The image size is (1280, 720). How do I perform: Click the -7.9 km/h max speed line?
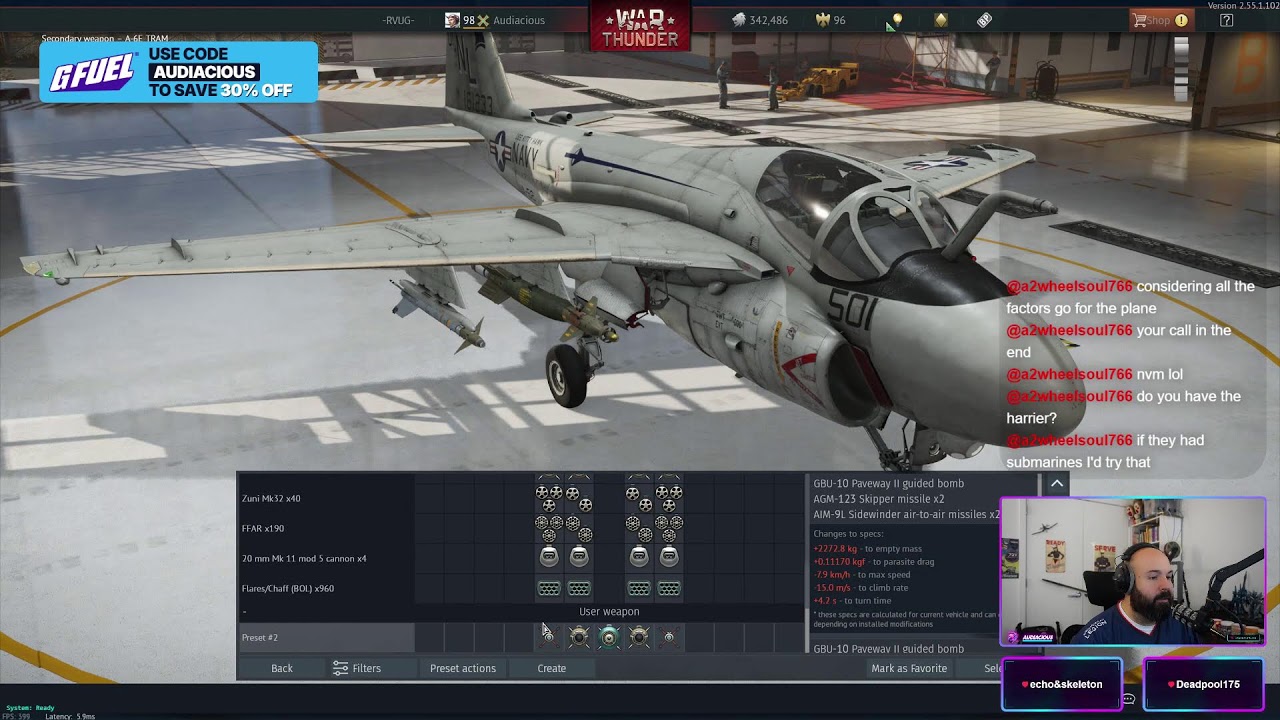(x=862, y=574)
